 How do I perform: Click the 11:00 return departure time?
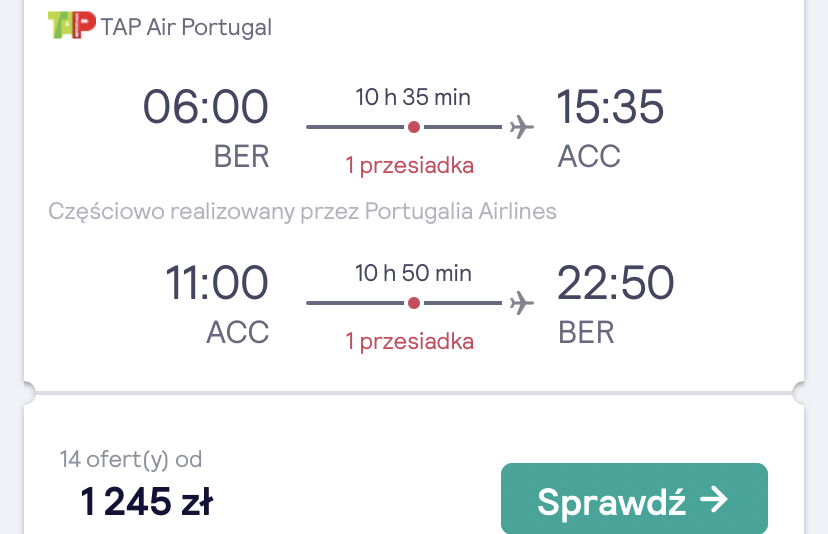[217, 283]
